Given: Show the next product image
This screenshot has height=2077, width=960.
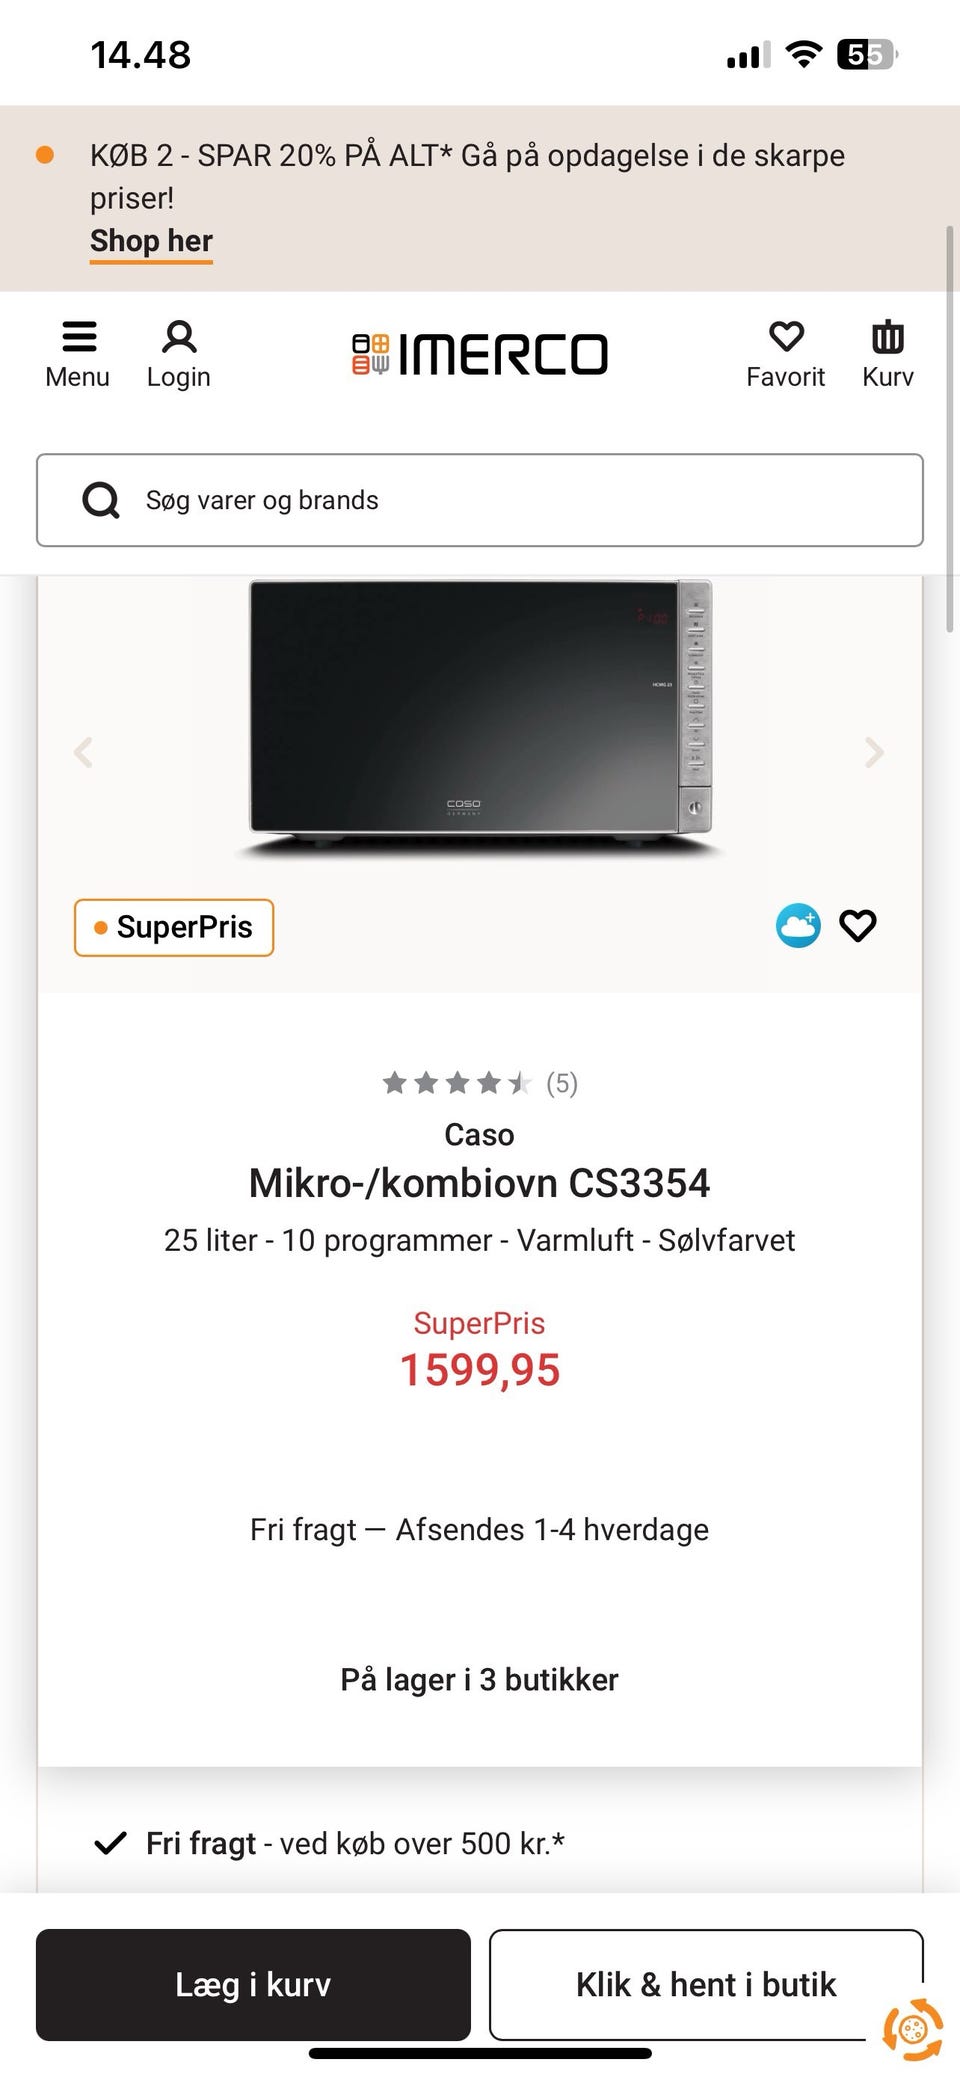Looking at the screenshot, I should tap(874, 752).
